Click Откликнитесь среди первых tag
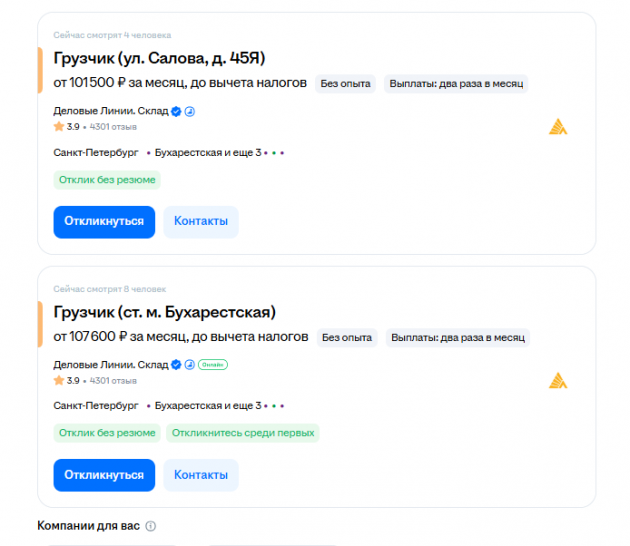The height and width of the screenshot is (546, 630). 243,433
